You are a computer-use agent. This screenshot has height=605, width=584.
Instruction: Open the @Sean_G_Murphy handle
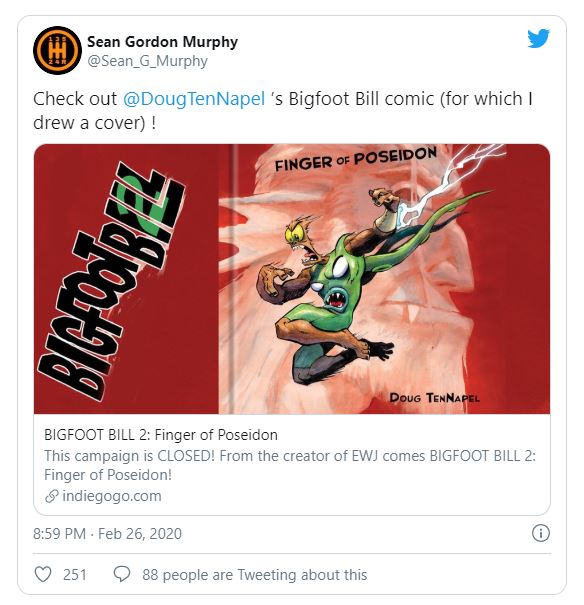coord(147,61)
